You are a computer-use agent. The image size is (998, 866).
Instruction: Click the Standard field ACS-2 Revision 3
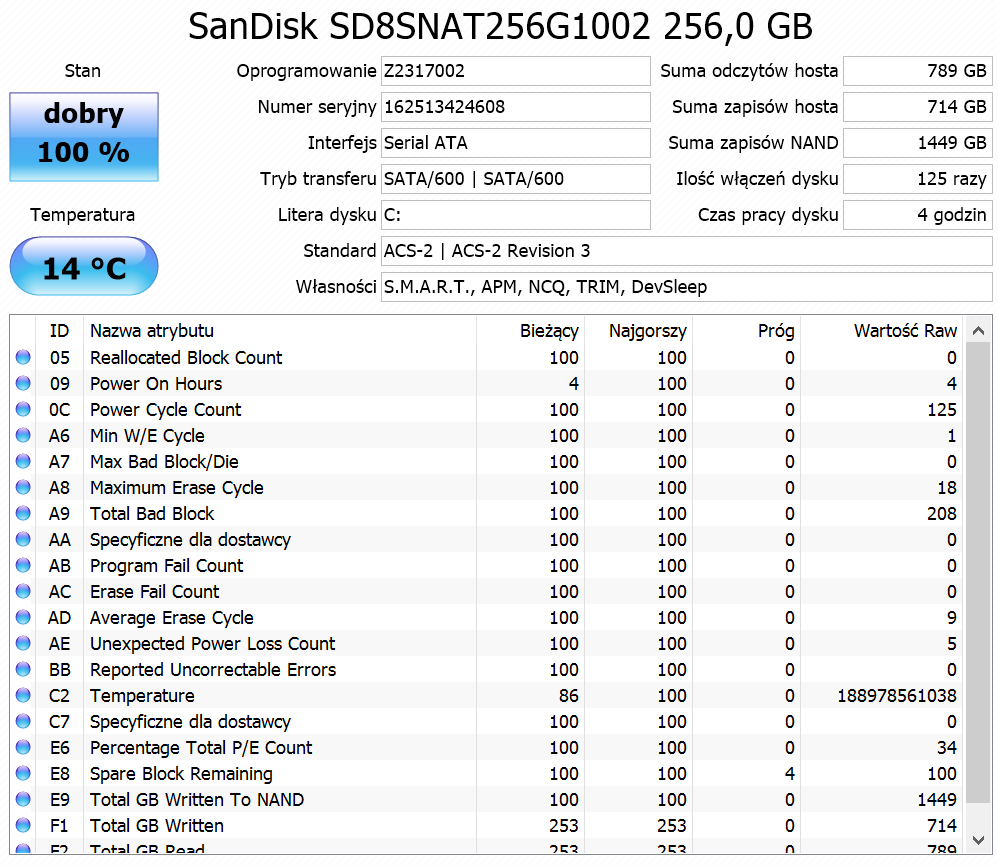[x=686, y=251]
